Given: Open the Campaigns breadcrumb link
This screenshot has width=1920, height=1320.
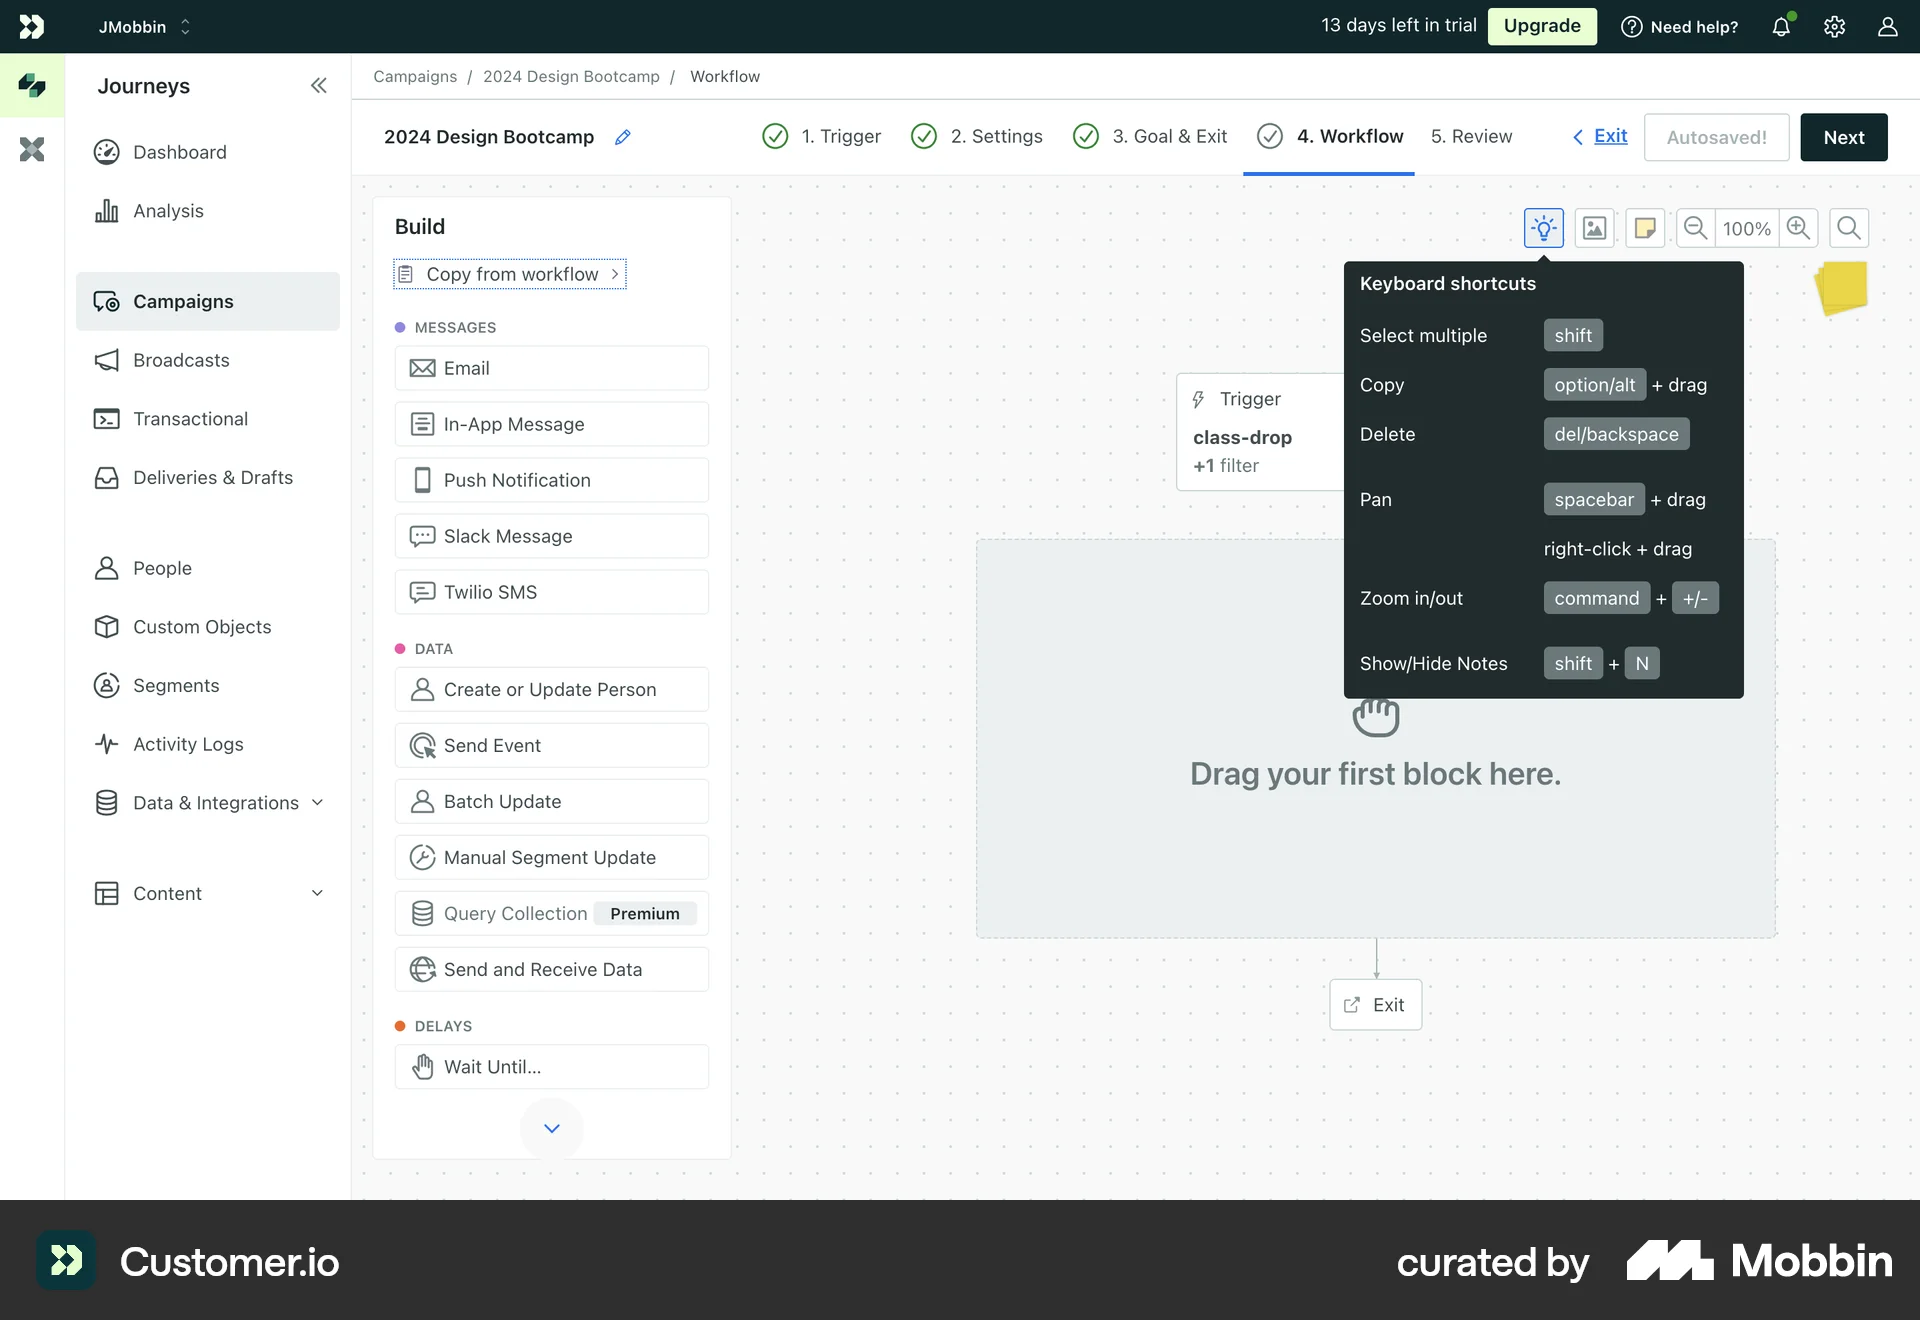Looking at the screenshot, I should [x=414, y=76].
